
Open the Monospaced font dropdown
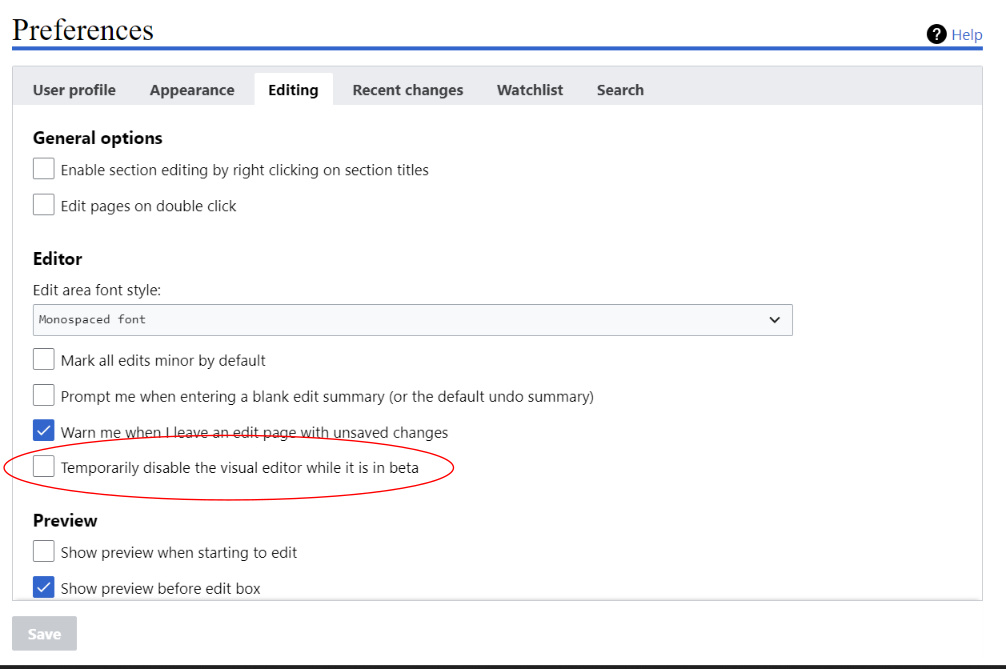click(x=412, y=320)
